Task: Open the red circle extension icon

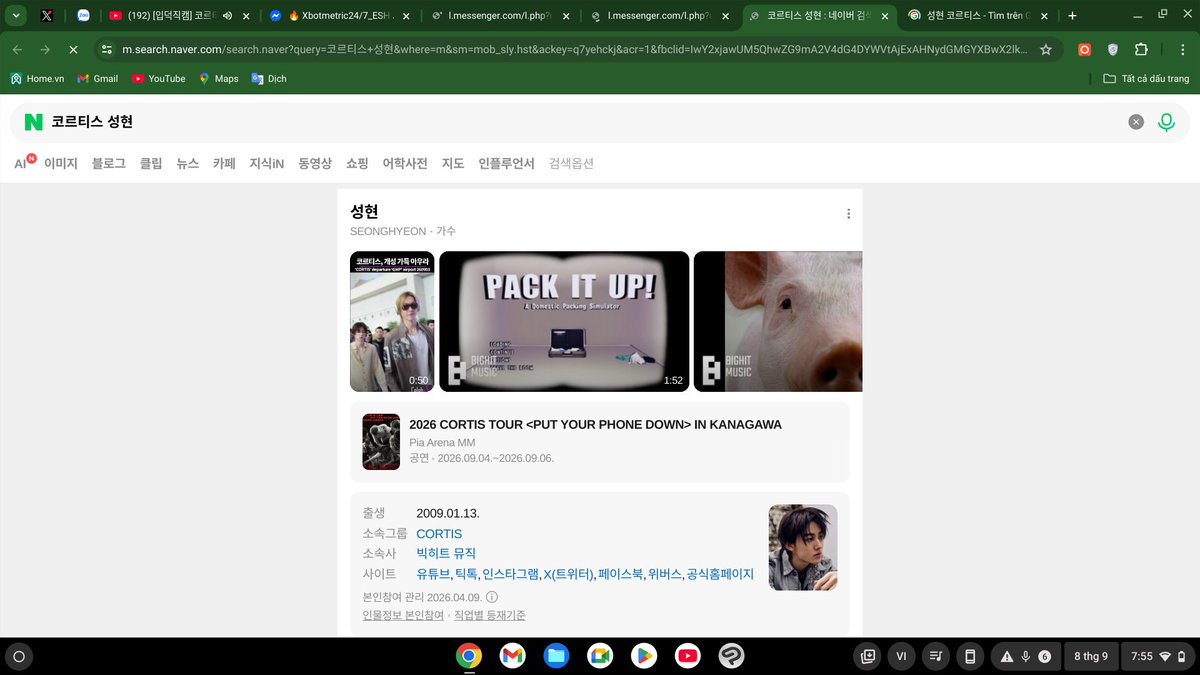Action: [1085, 49]
